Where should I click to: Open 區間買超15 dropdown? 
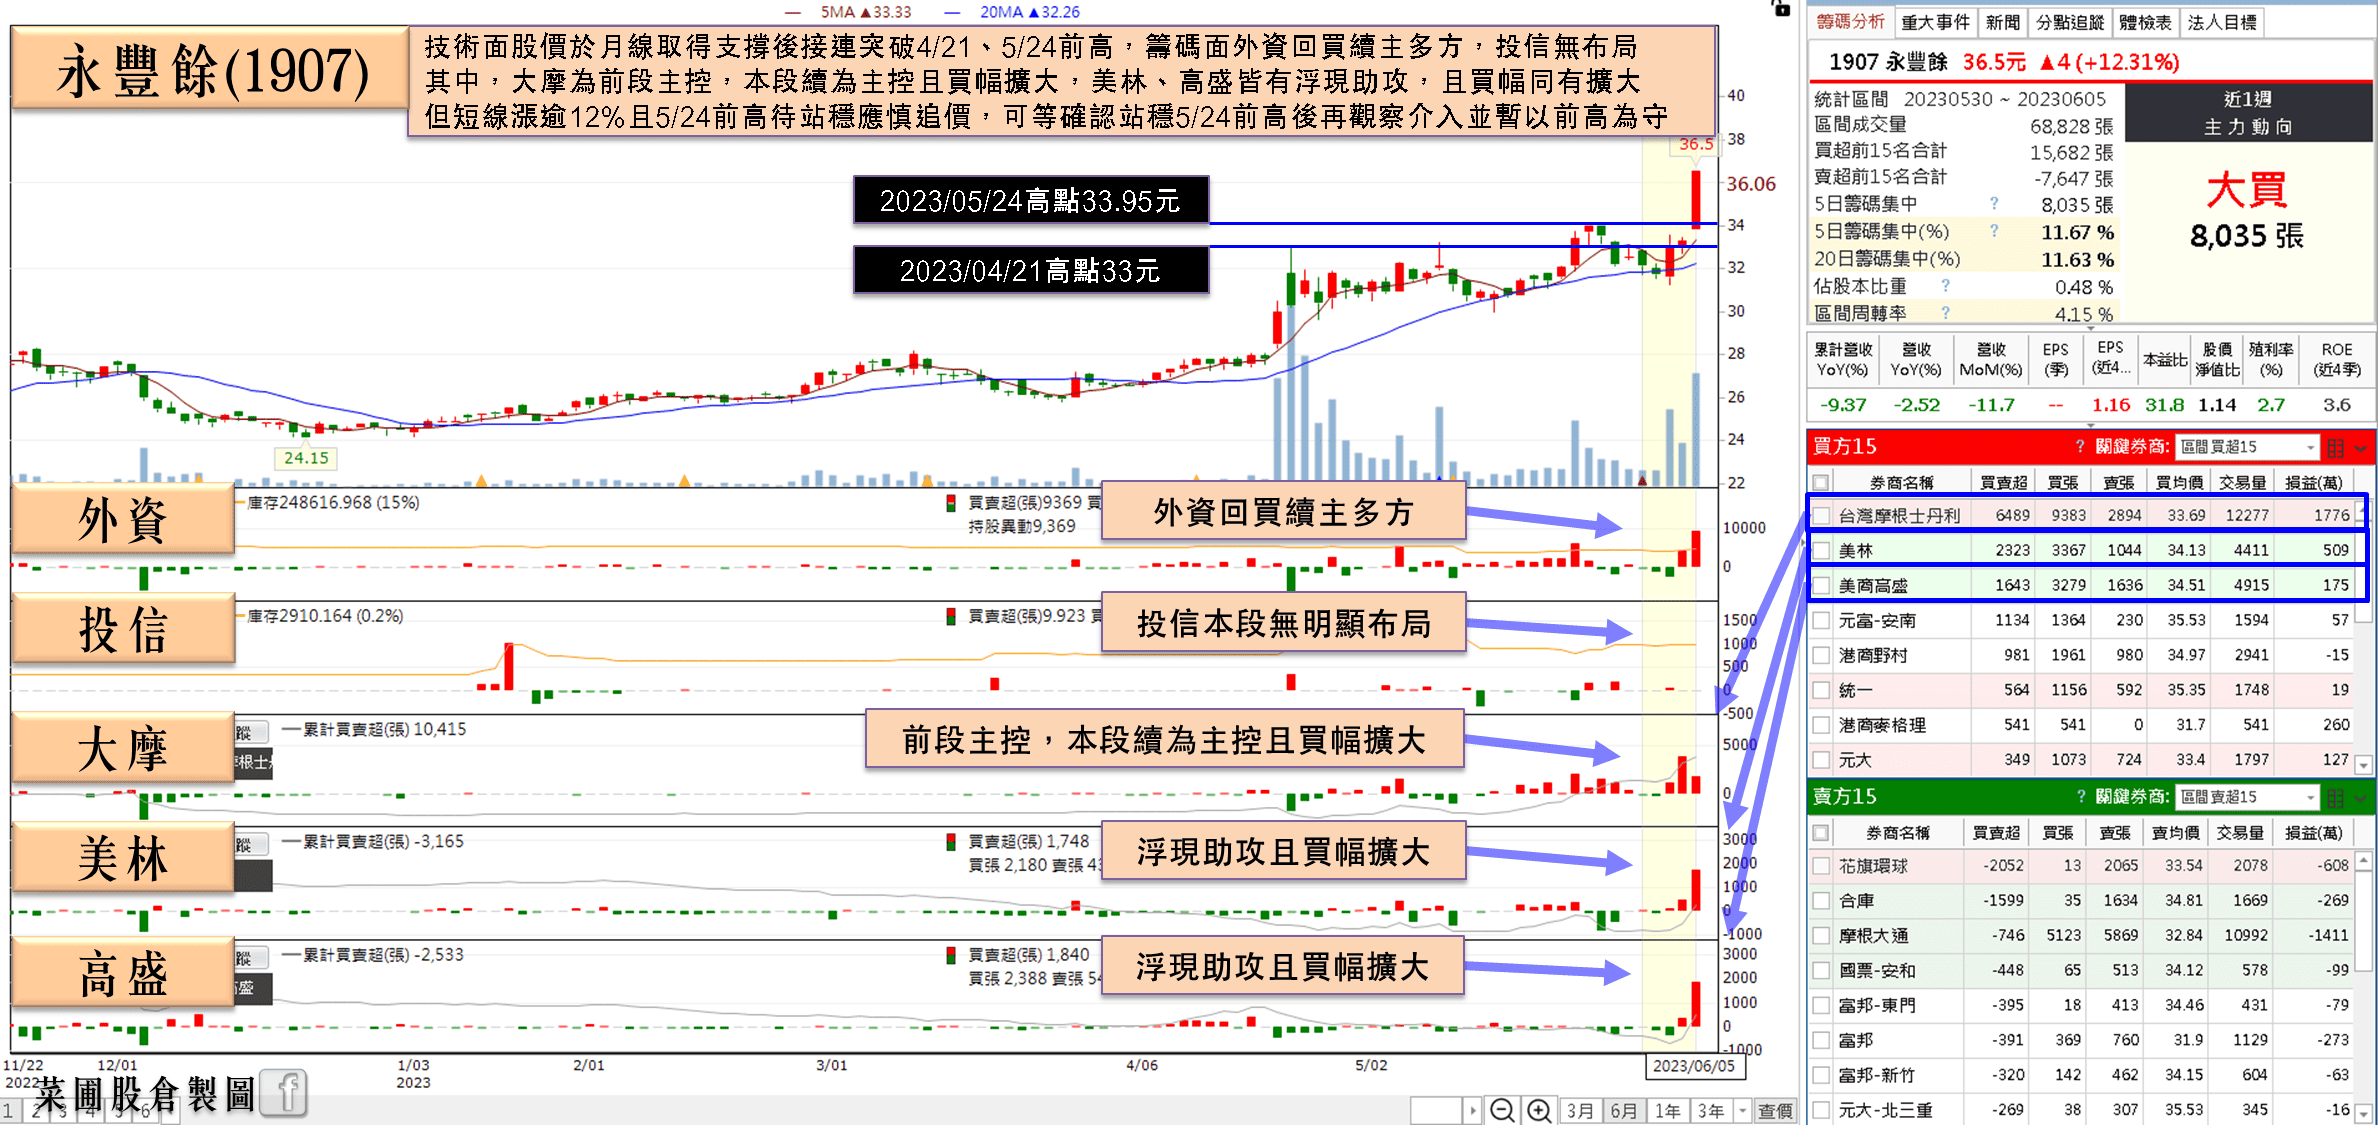[2247, 447]
